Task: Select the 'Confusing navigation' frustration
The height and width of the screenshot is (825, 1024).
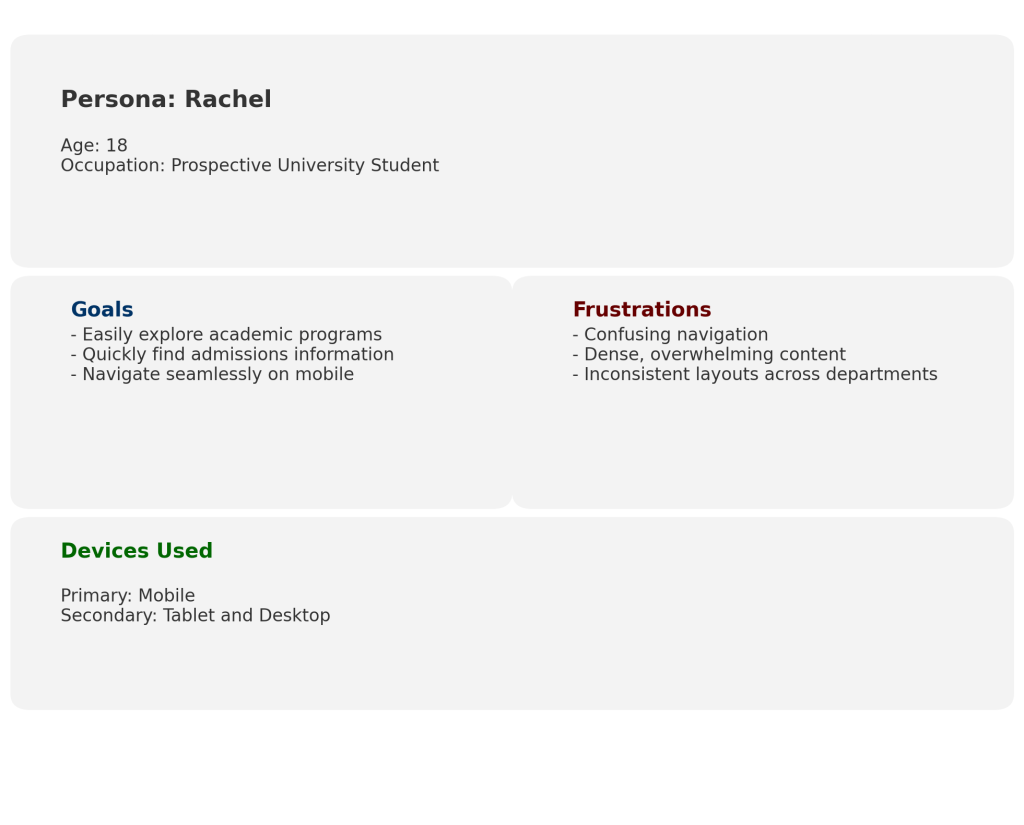Action: point(670,335)
